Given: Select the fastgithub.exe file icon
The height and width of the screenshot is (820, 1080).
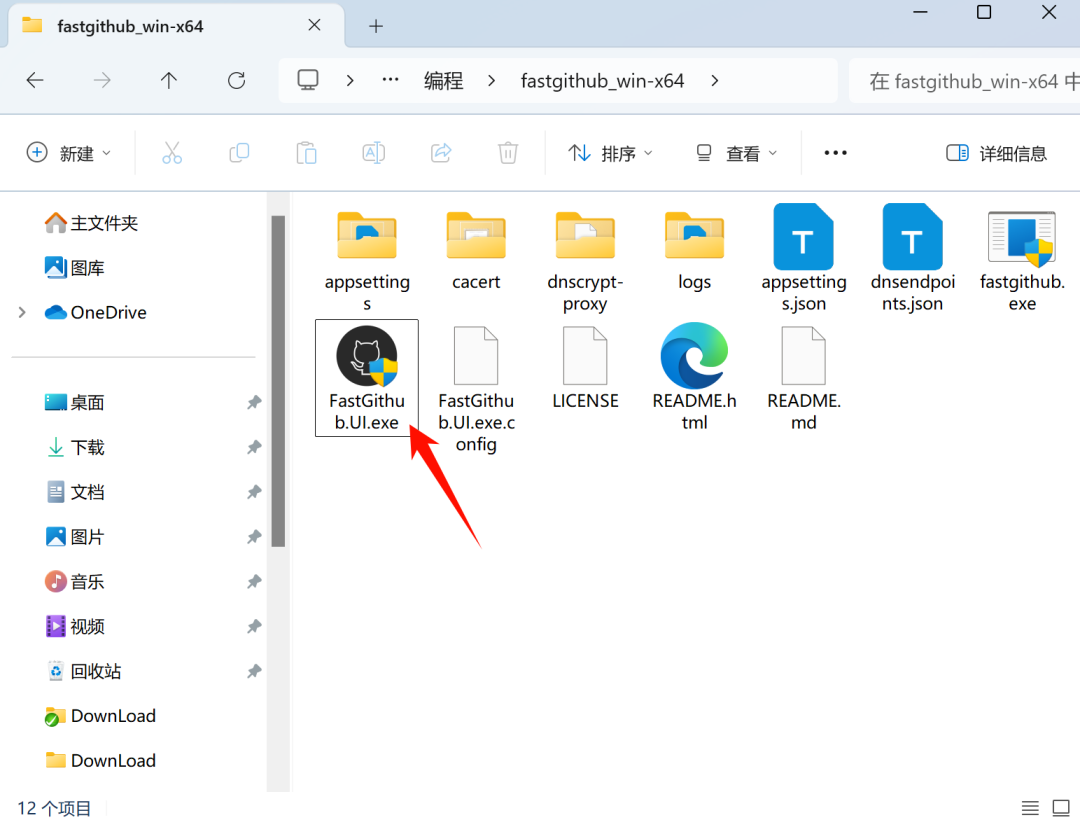Looking at the screenshot, I should coord(1021,239).
